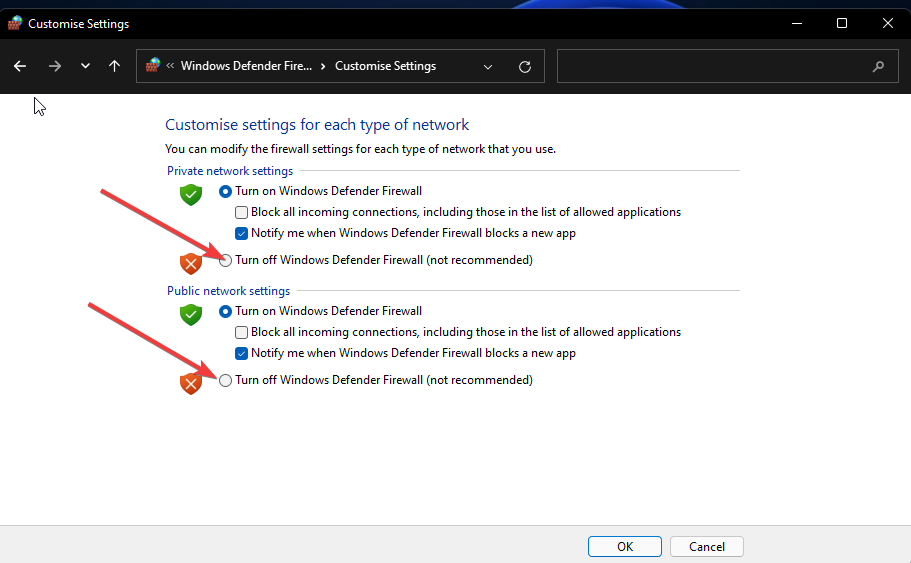Click the double-chevron before Windows Defender breadcrumb
Viewport: 911px width, 563px height.
point(170,66)
